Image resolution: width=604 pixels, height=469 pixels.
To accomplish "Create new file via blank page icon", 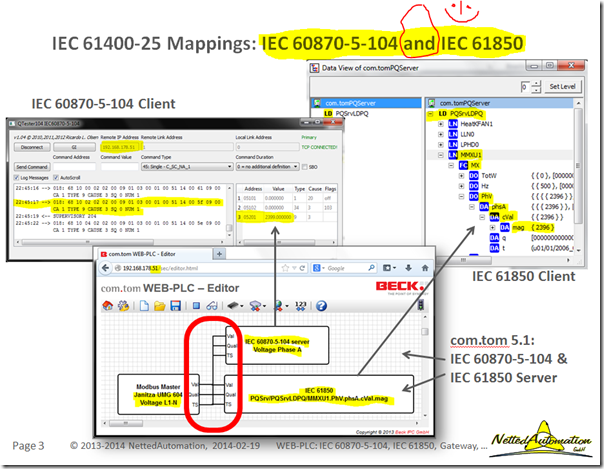I will [x=144, y=306].
